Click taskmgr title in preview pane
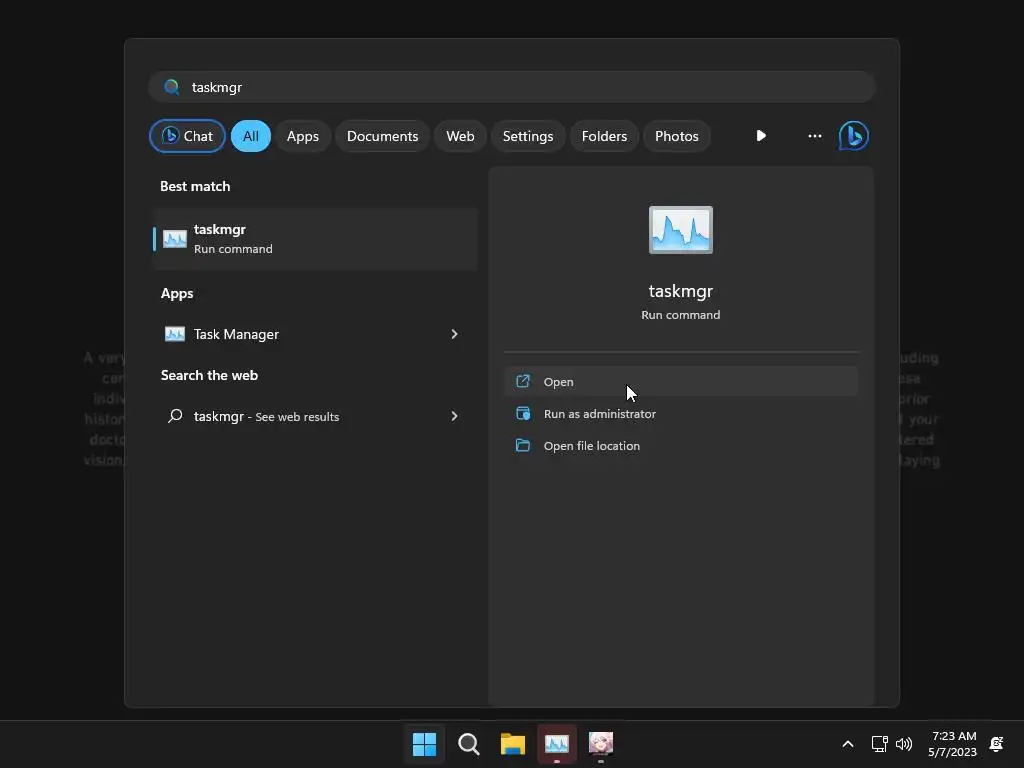This screenshot has height=768, width=1024. tap(680, 291)
